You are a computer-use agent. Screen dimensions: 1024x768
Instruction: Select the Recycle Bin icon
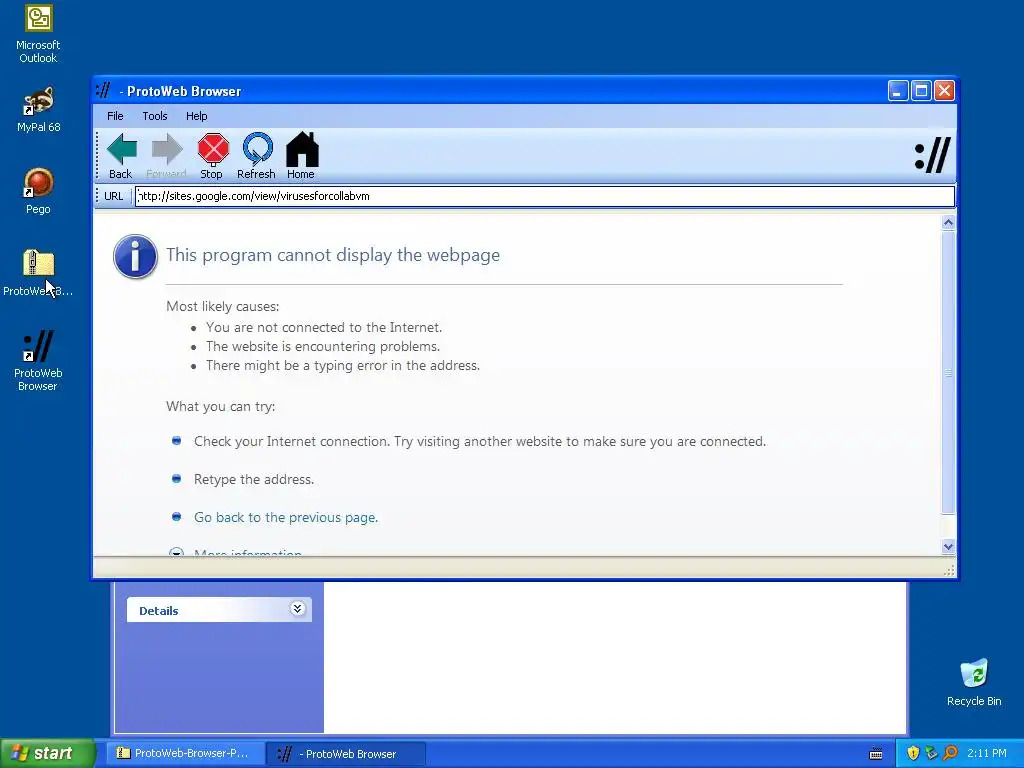click(974, 682)
